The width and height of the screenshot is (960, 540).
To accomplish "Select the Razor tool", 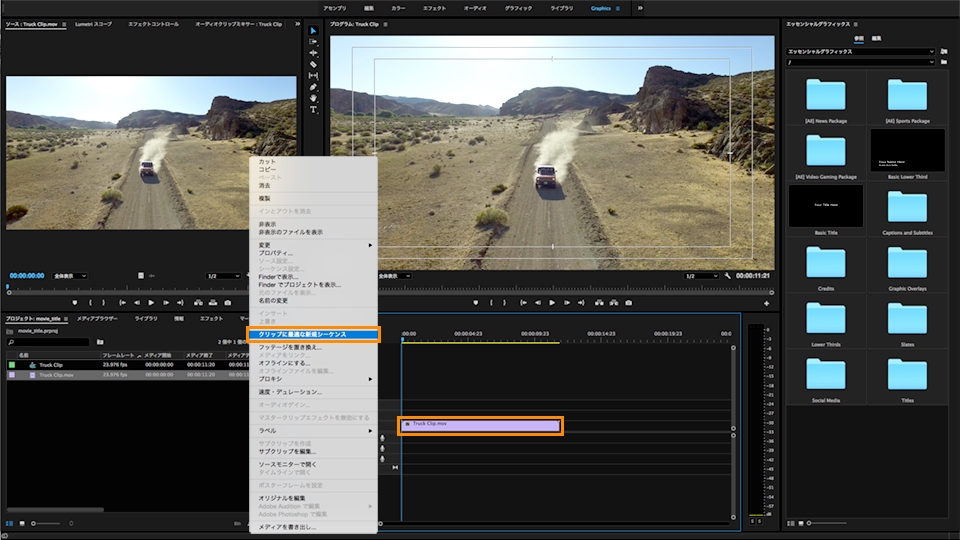I will click(x=313, y=64).
